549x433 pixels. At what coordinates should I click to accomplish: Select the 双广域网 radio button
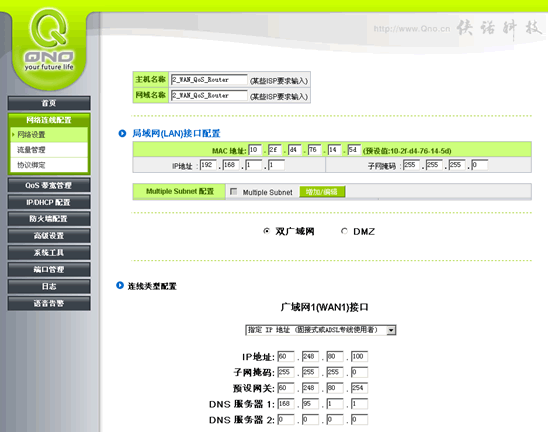[266, 231]
